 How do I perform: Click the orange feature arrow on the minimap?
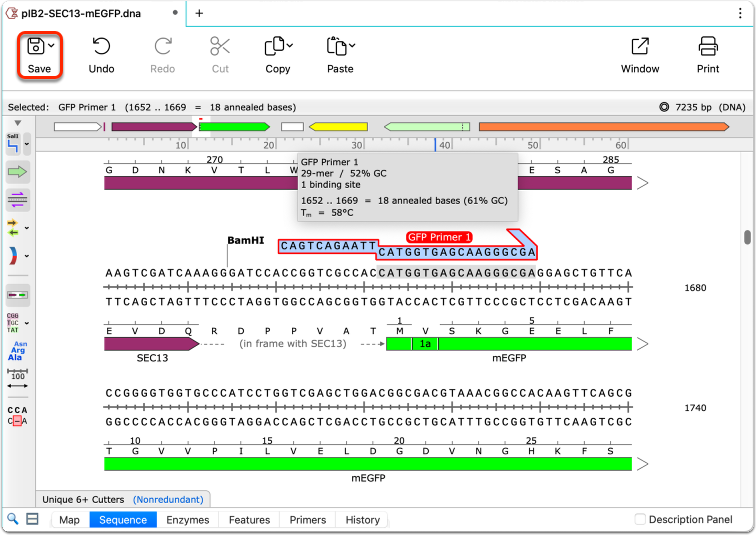604,127
